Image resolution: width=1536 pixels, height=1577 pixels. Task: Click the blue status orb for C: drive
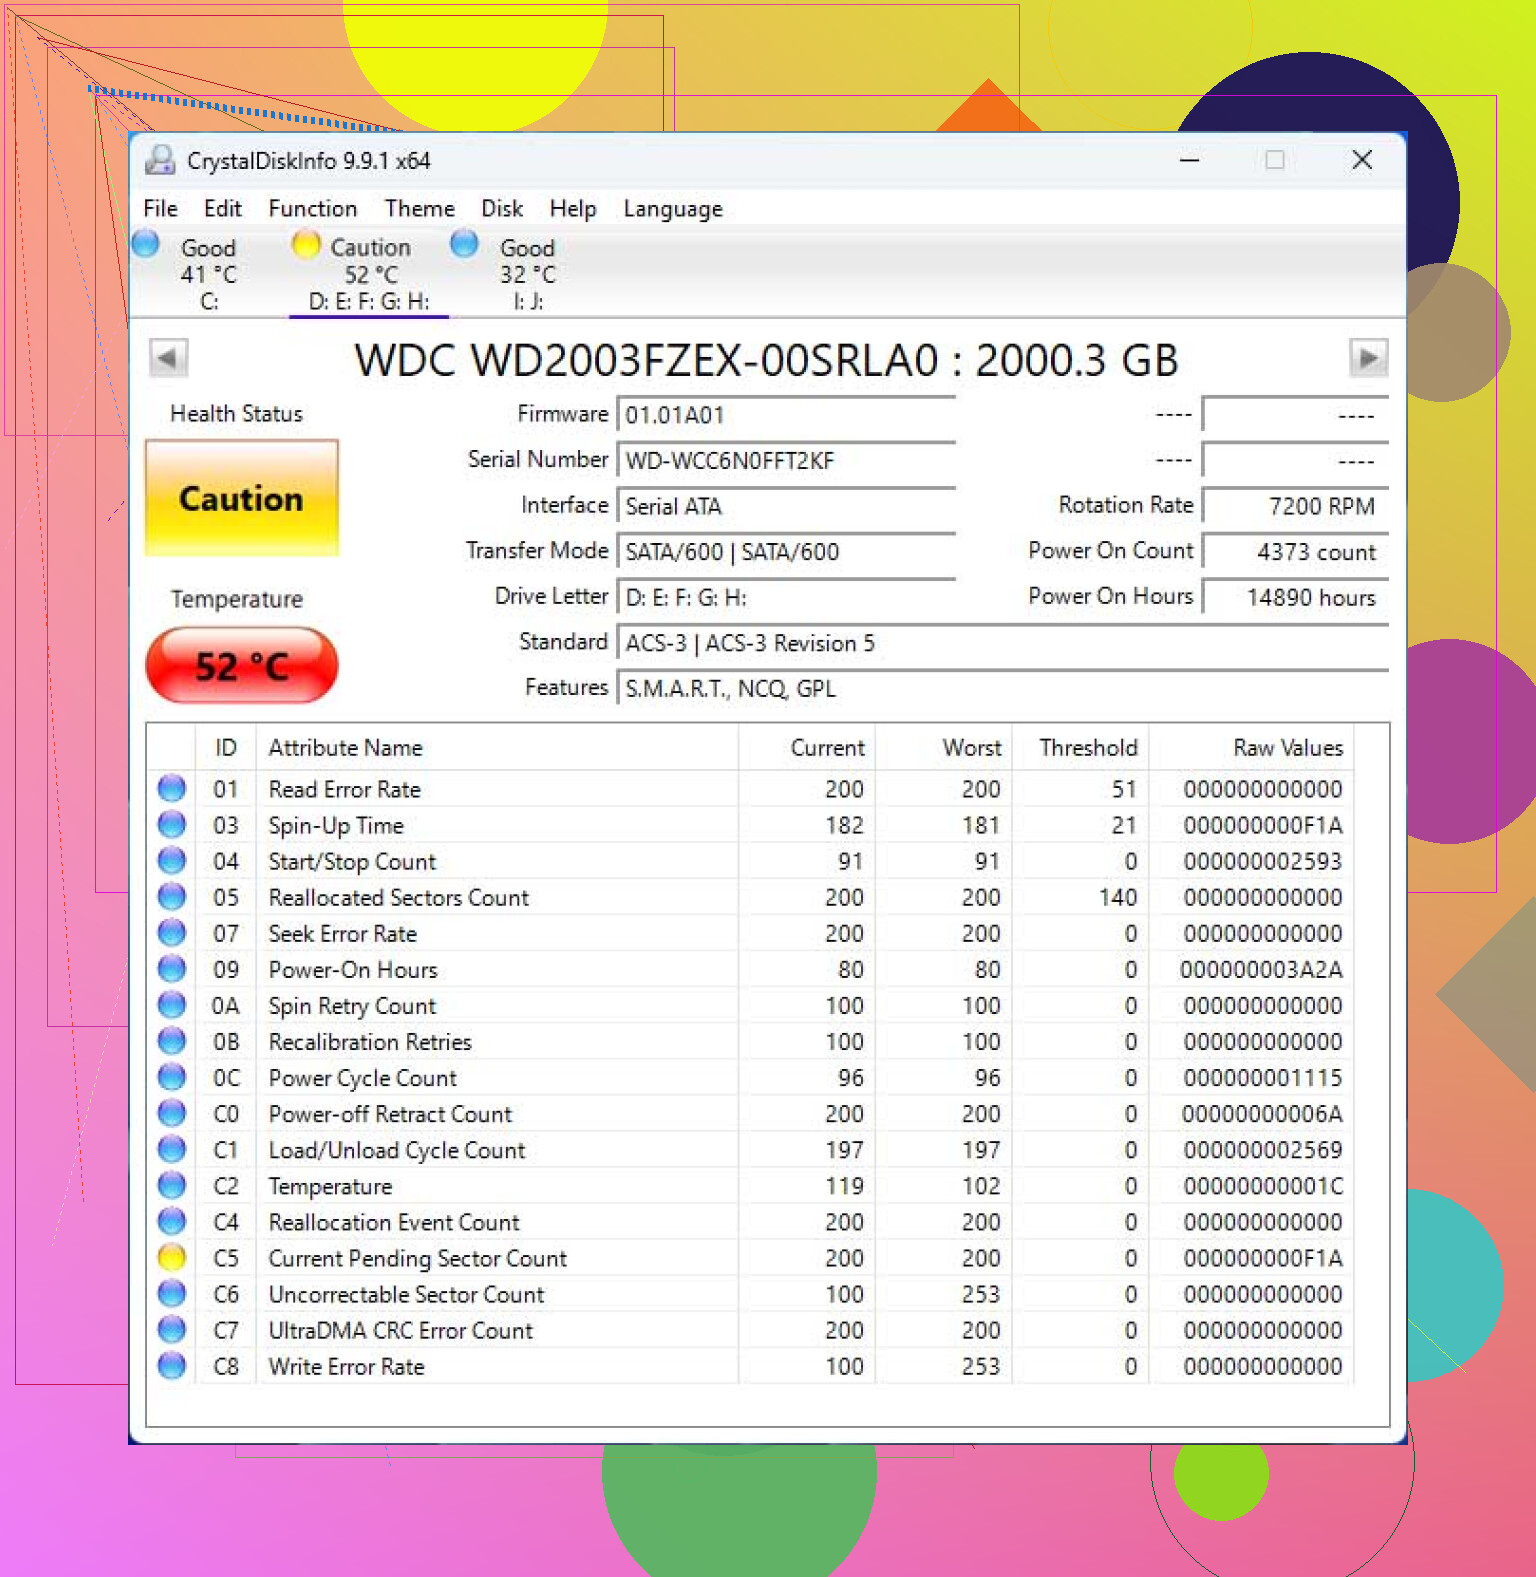click(x=146, y=243)
